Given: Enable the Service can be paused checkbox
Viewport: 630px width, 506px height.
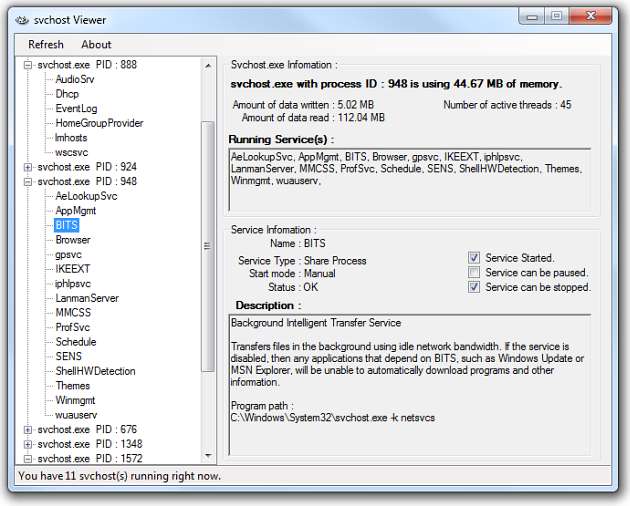Looking at the screenshot, I should coord(474,273).
